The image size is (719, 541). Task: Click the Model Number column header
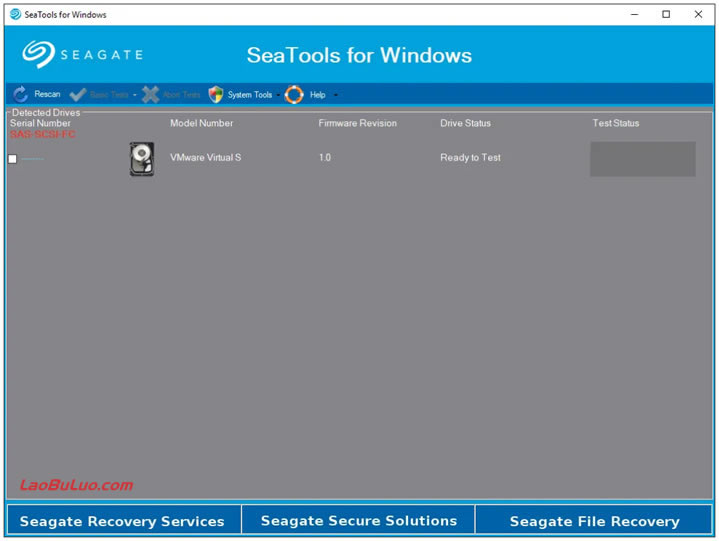pyautogui.click(x=201, y=123)
